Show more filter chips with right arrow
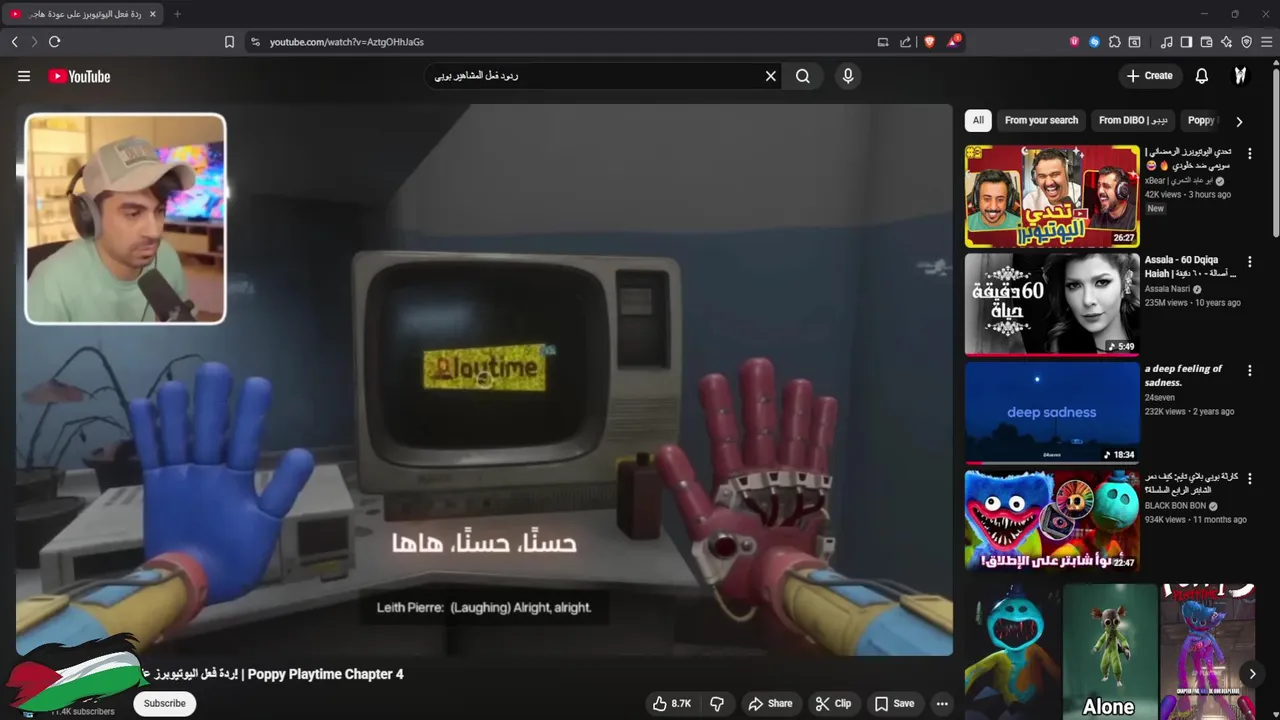Screen dimensions: 1280x720 pos(1239,121)
